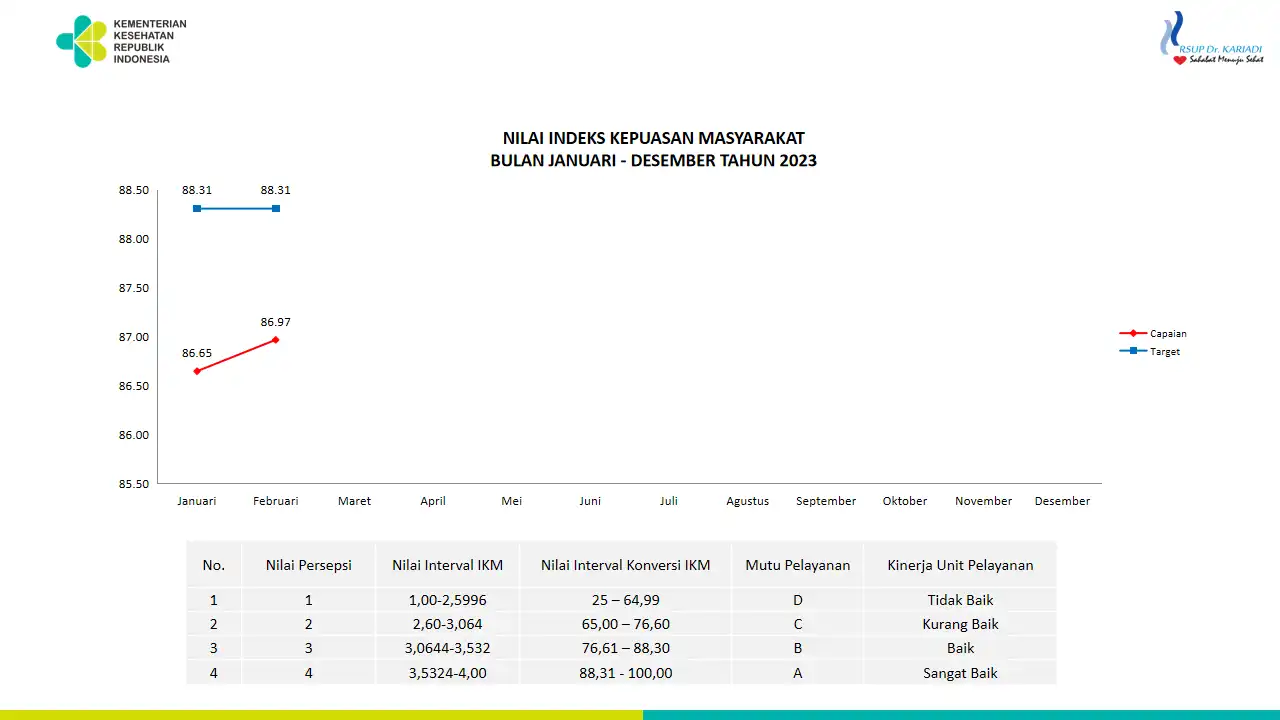Click the 88.31 label above Februari

coord(276,190)
